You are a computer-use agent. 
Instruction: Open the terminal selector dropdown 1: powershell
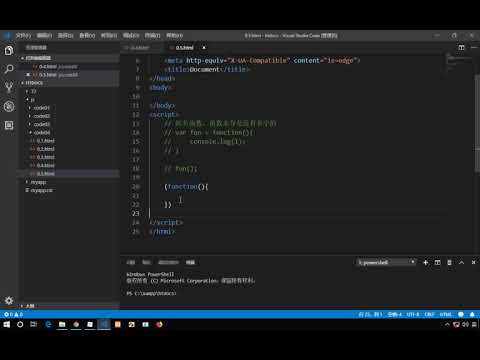386,263
